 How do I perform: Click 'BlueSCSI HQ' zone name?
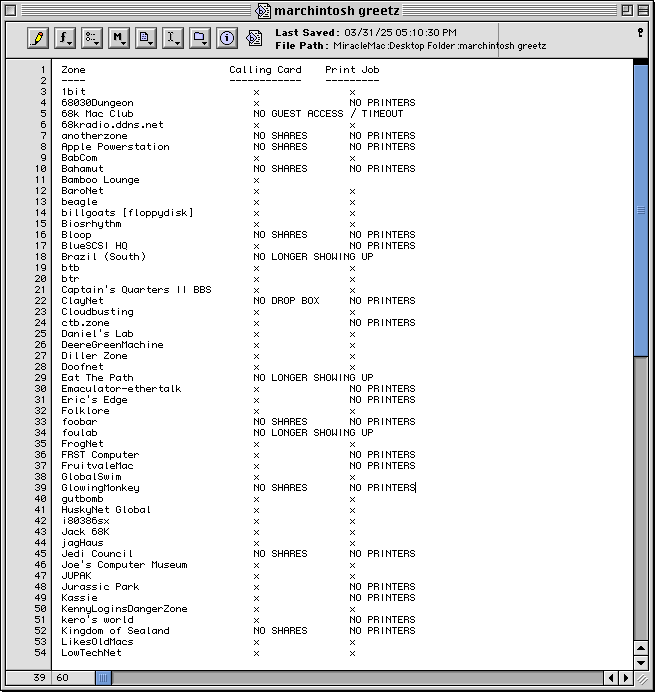94,246
